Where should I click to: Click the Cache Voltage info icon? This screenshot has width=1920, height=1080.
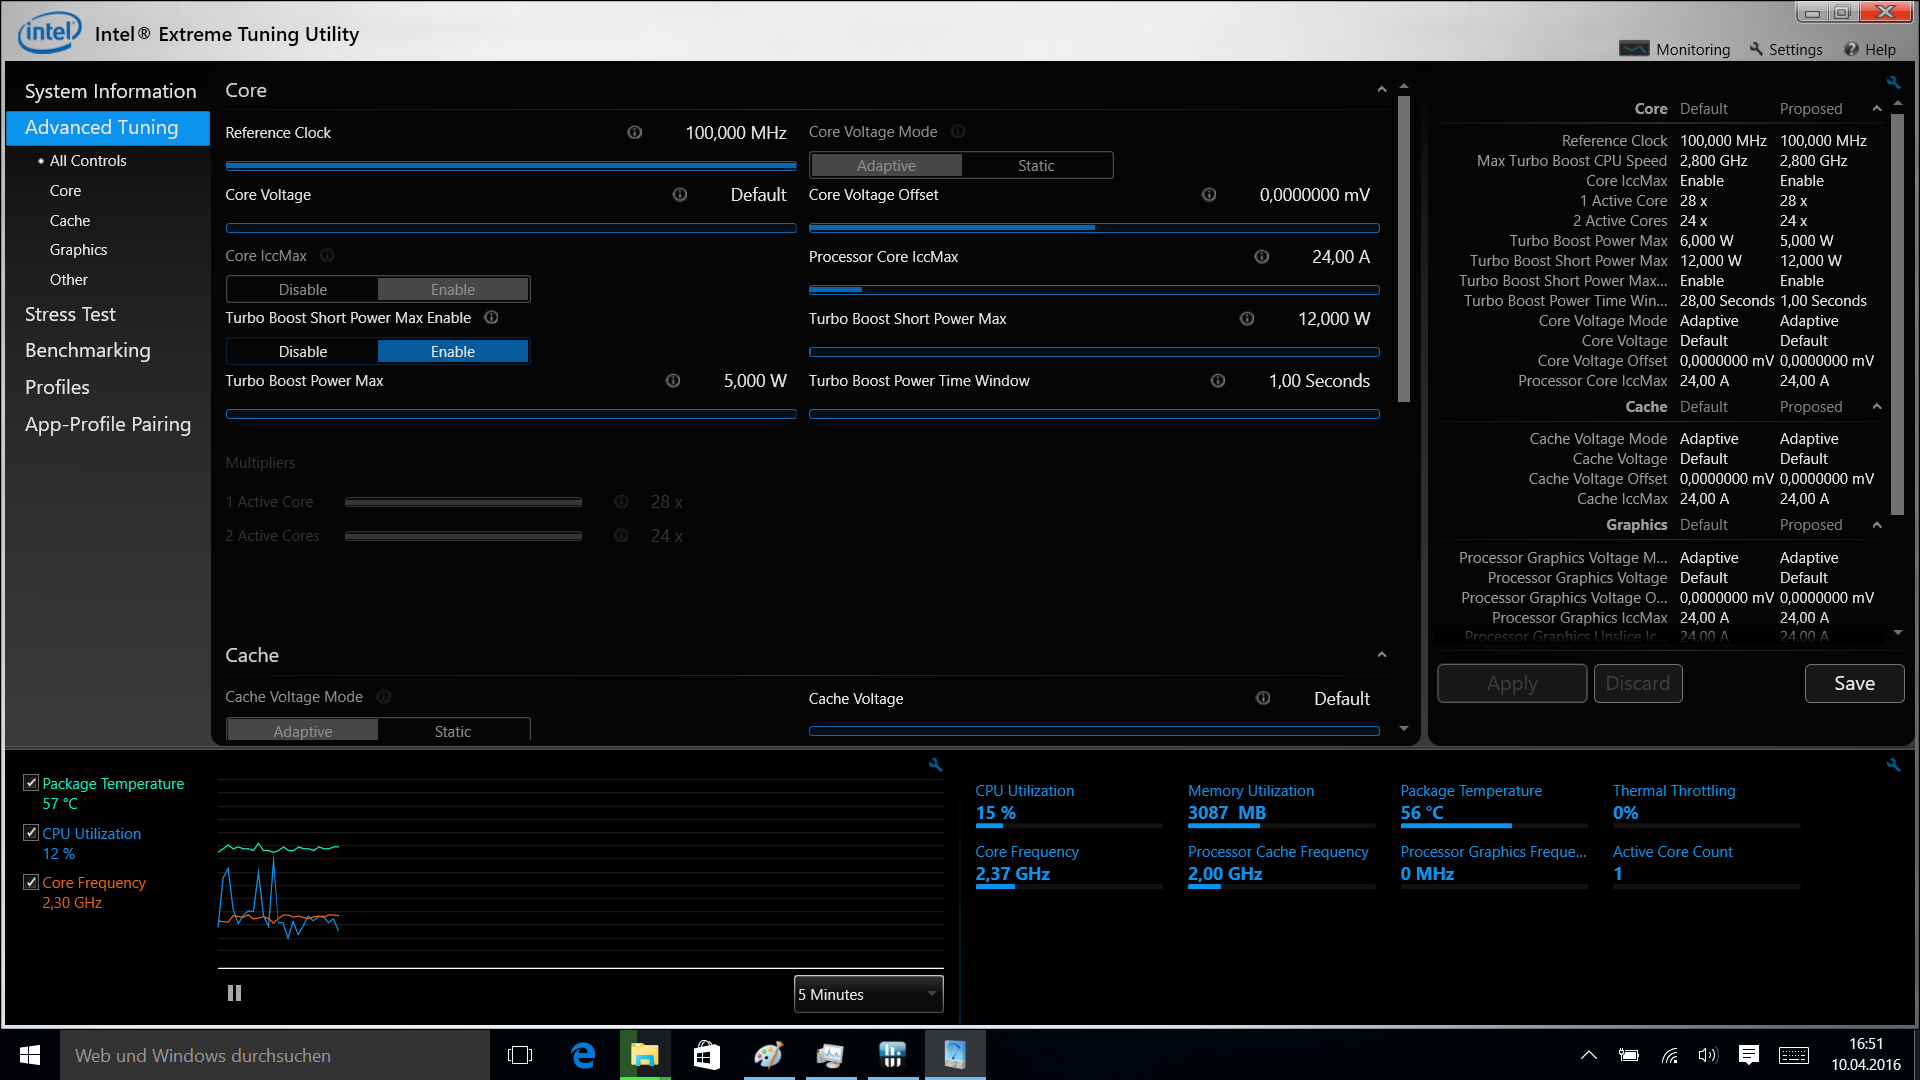[1263, 698]
